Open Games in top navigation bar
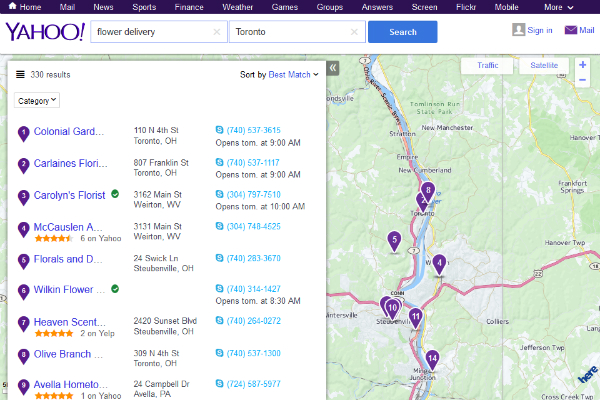The width and height of the screenshot is (600, 400). coord(284,7)
